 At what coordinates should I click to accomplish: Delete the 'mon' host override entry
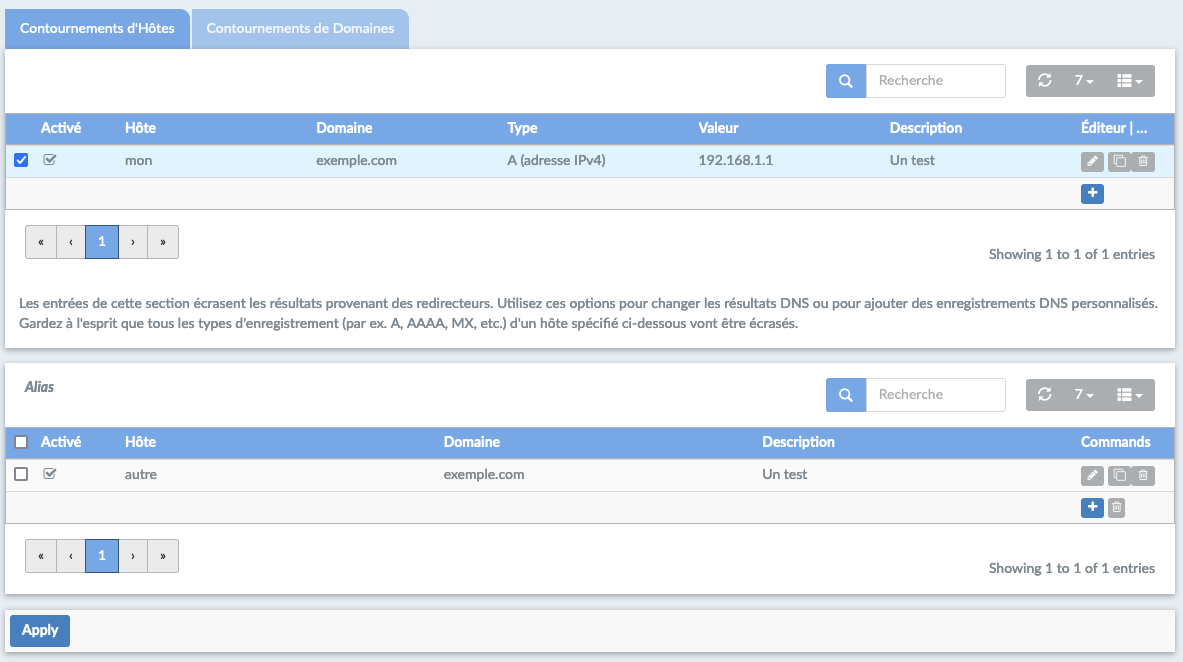[1143, 162]
